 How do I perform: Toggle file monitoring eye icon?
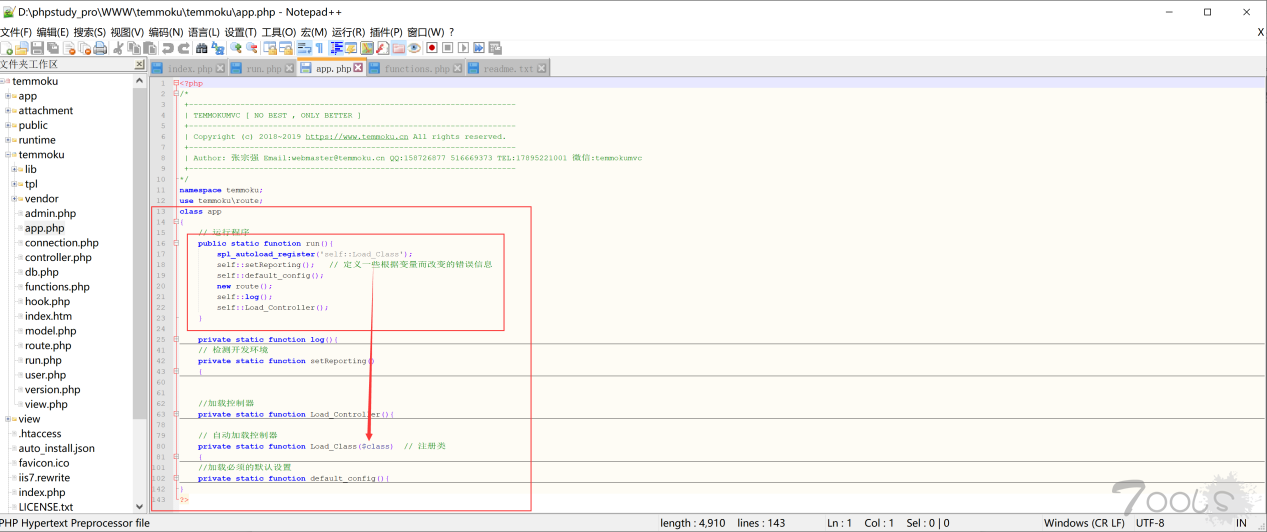pos(414,48)
